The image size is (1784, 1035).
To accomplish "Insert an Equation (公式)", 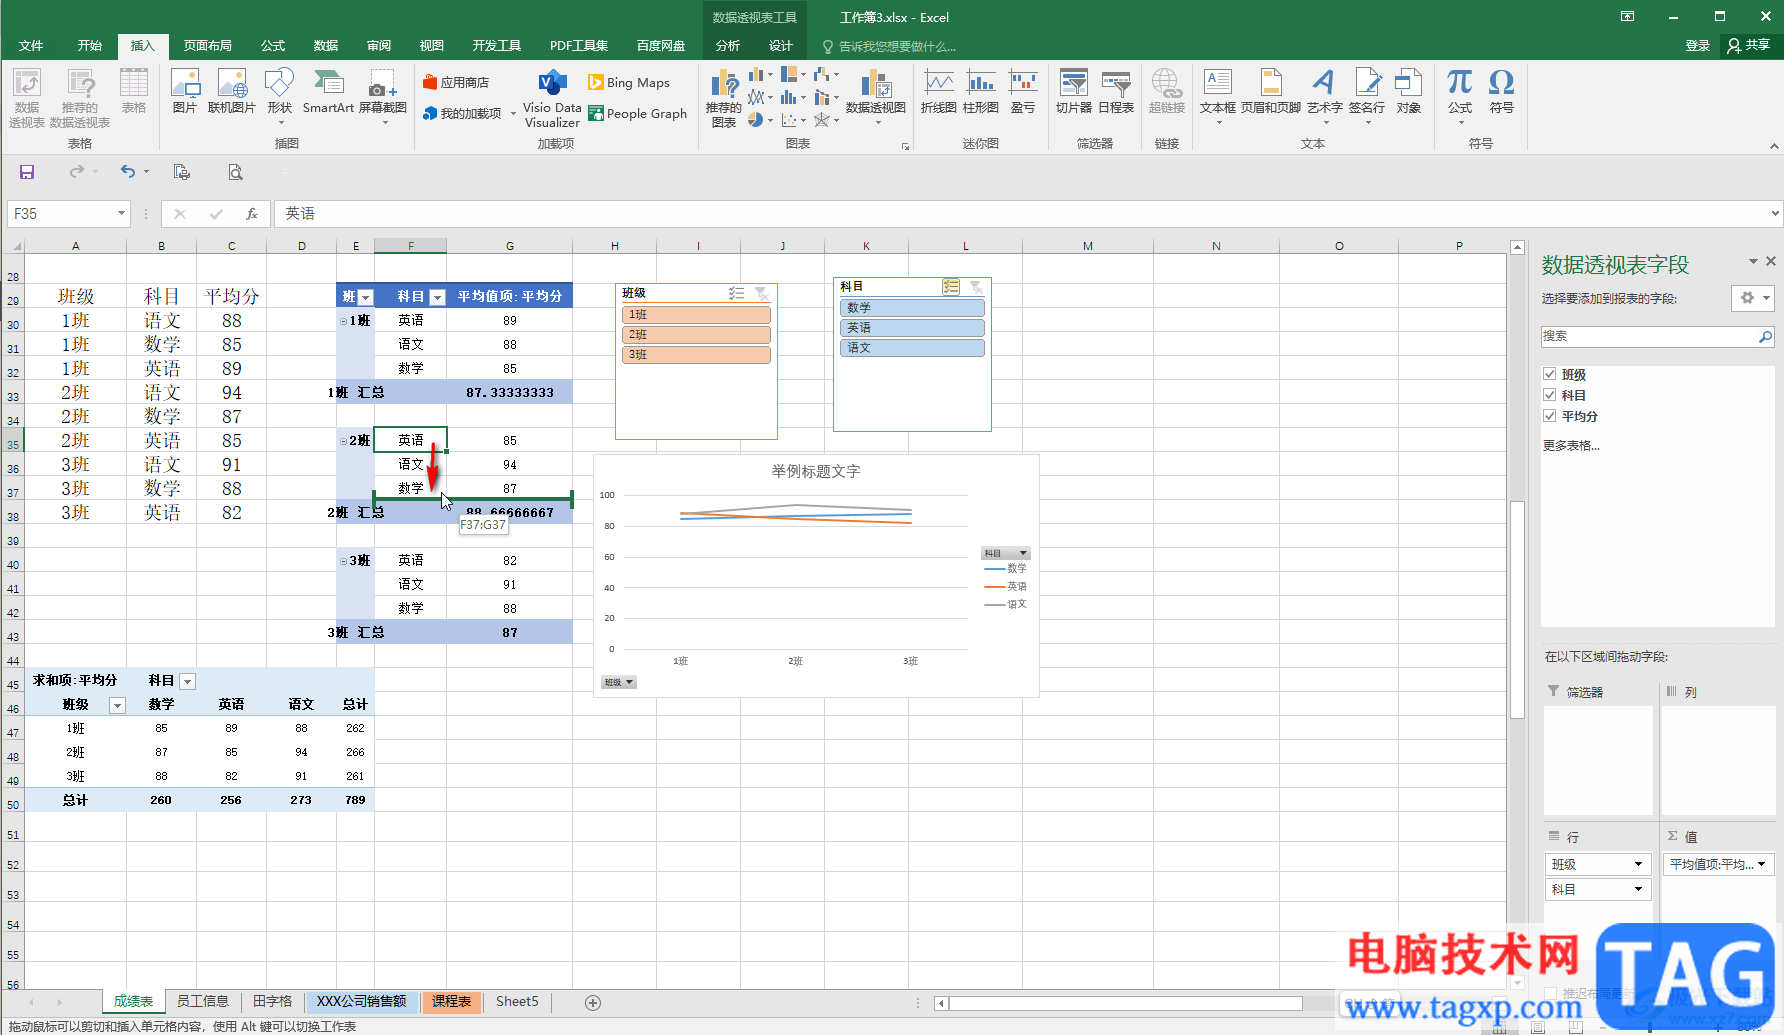I will (1460, 95).
